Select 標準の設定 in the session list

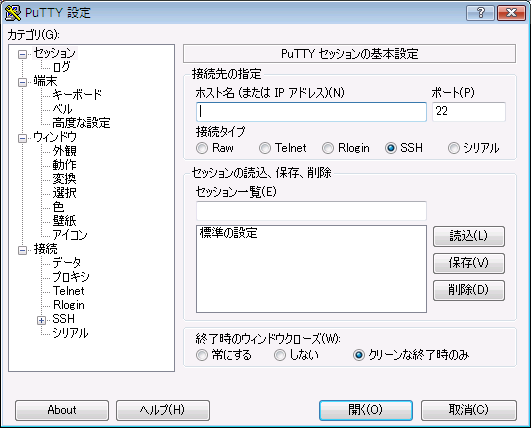click(229, 233)
